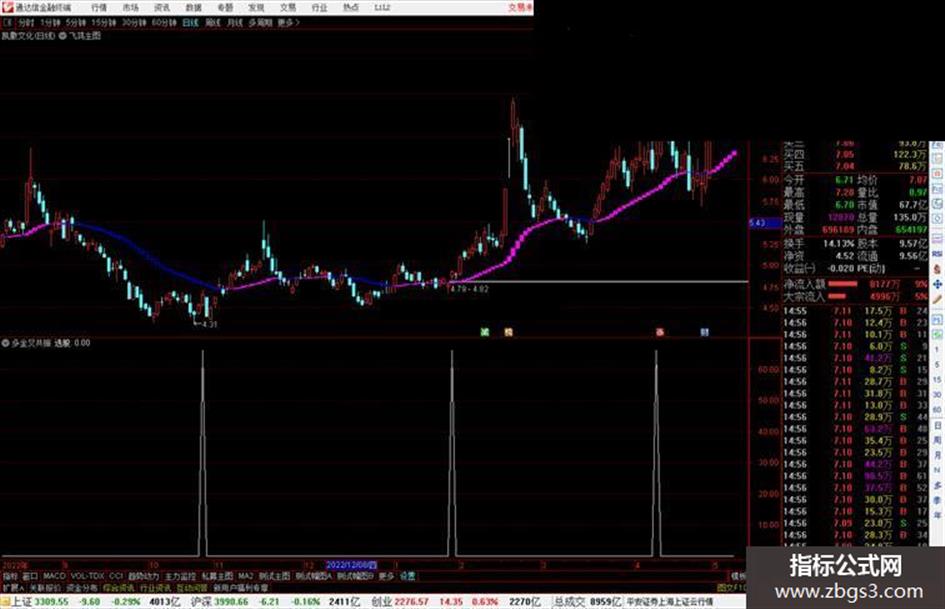The height and width of the screenshot is (609, 945).
Task: Select the VOL-TDX indicator tab
Action: coord(87,576)
